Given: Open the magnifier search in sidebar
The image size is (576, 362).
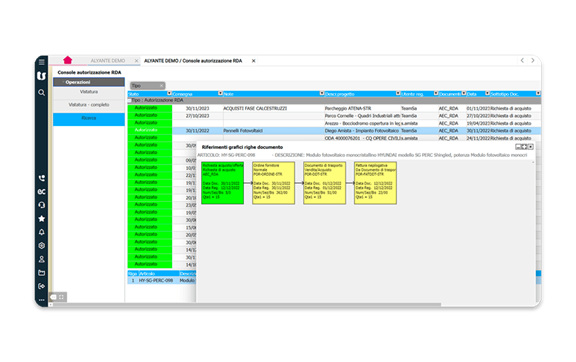Looking at the screenshot, I should point(42,93).
